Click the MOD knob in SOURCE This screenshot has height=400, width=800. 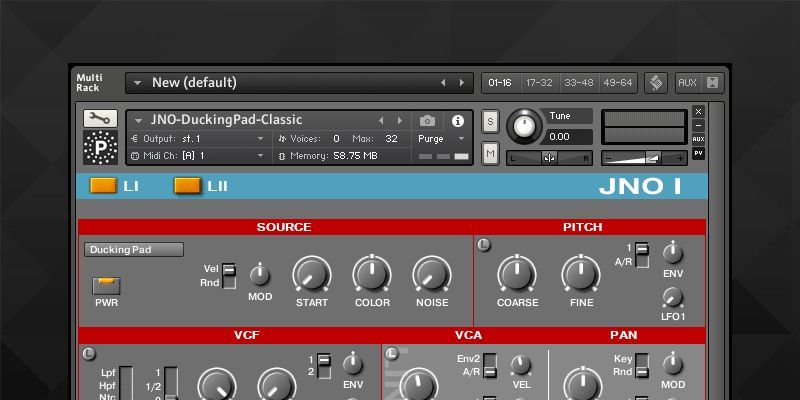pyautogui.click(x=260, y=276)
